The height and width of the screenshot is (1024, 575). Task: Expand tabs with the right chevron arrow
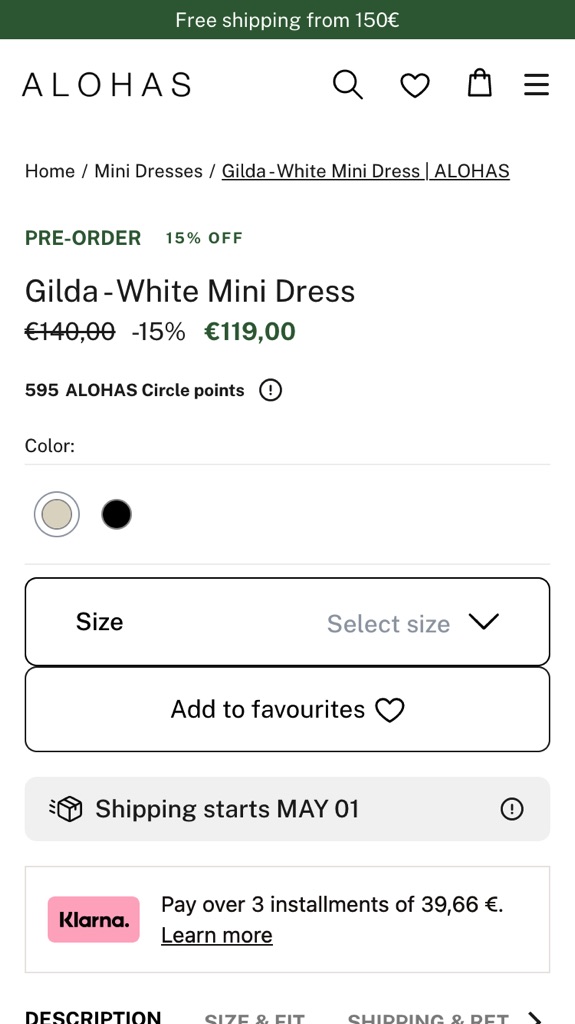point(536,1017)
